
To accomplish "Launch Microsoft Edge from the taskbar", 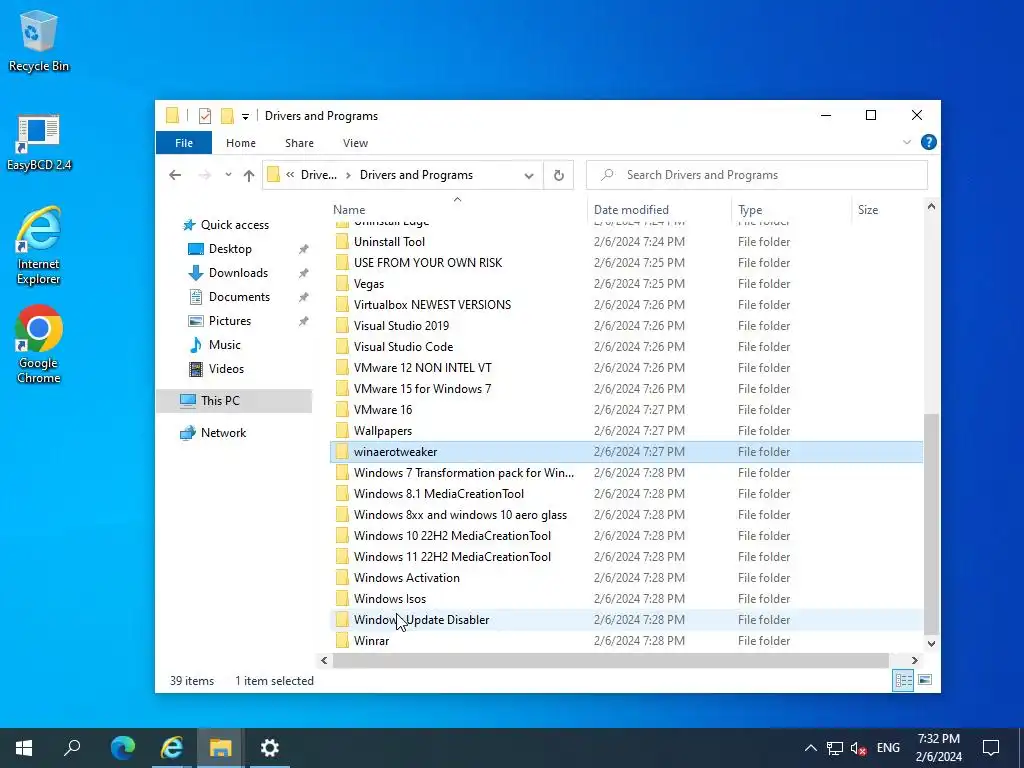I will 122,747.
